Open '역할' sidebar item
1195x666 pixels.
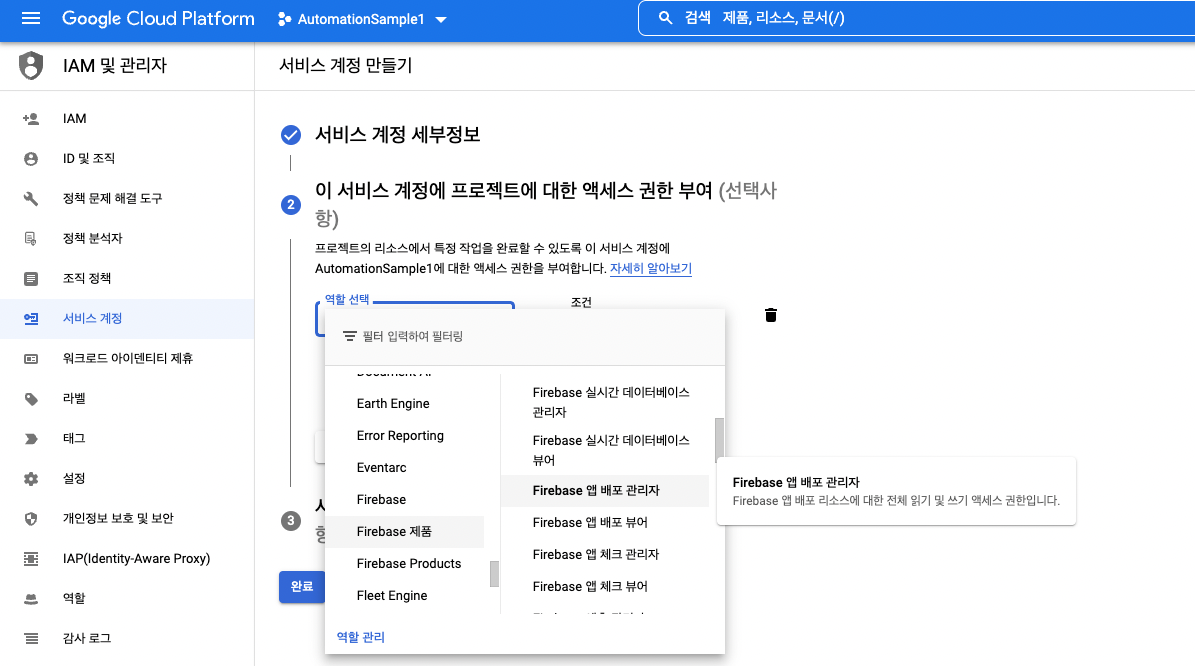pyautogui.click(x=127, y=598)
